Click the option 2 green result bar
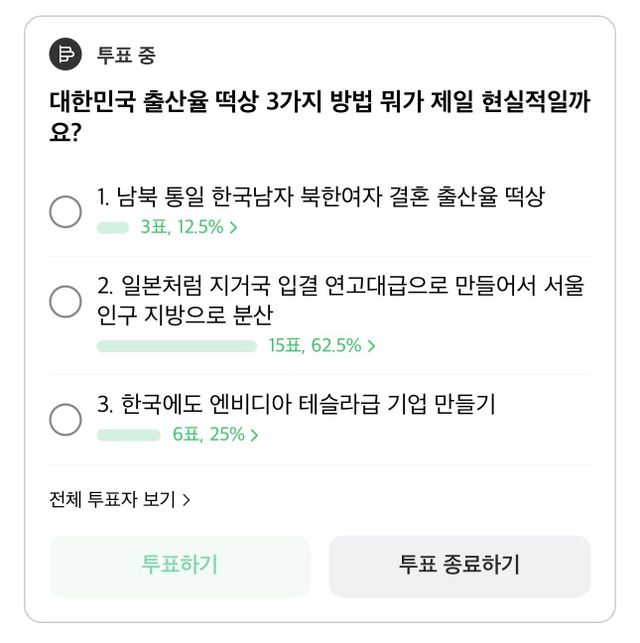This screenshot has width=640, height=643. tap(177, 346)
